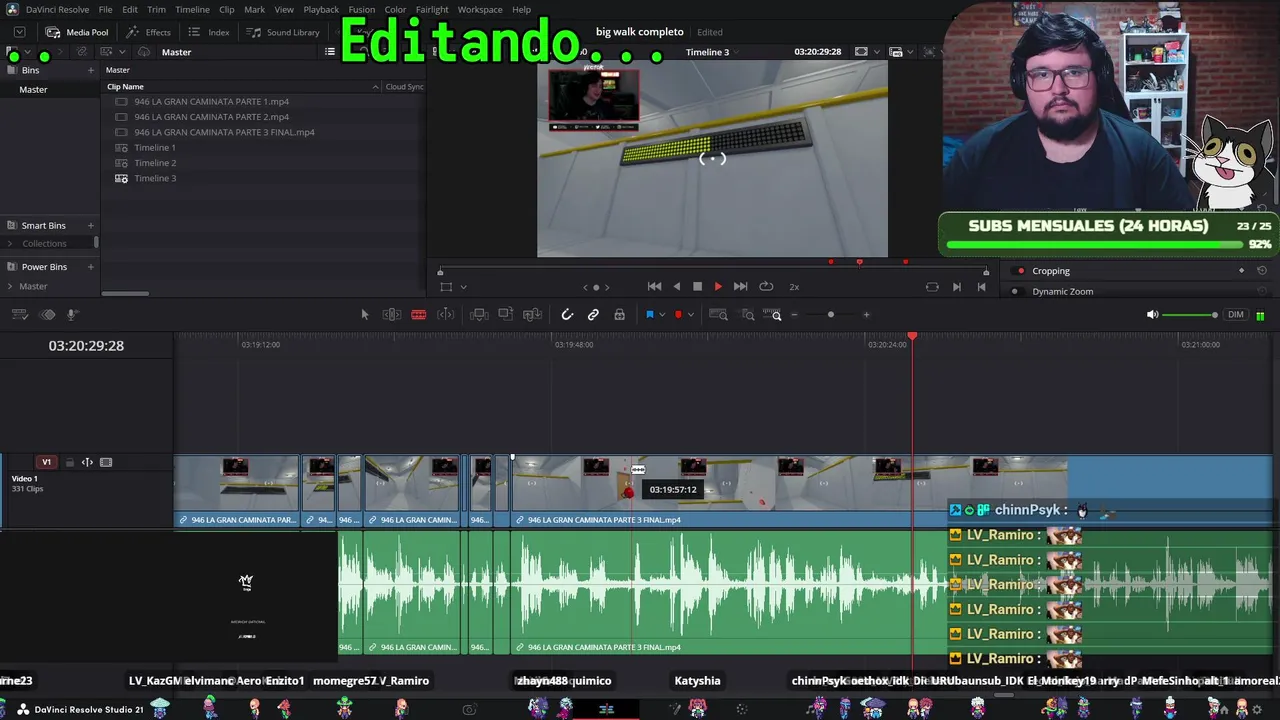Image resolution: width=1280 pixels, height=720 pixels.
Task: Add a new Power Bin
Action: tap(90, 267)
